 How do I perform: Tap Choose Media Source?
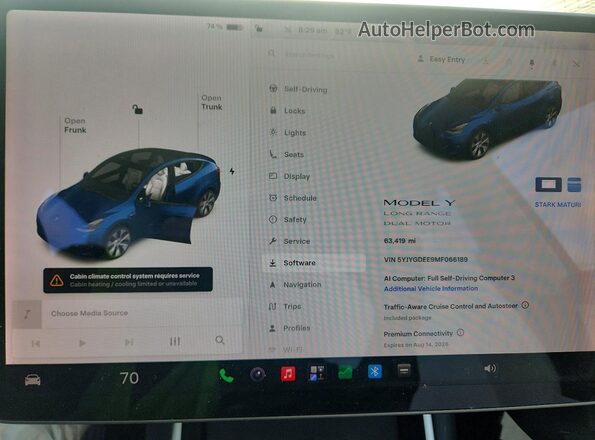[x=90, y=313]
